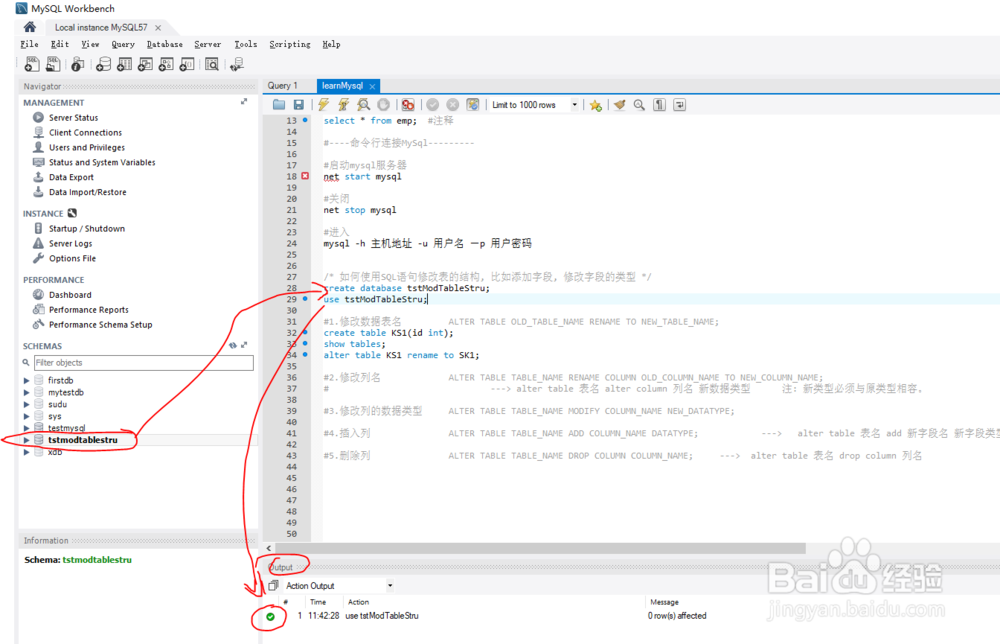Create a new stored procedure icon
This screenshot has height=644, width=1000.
coord(166,64)
